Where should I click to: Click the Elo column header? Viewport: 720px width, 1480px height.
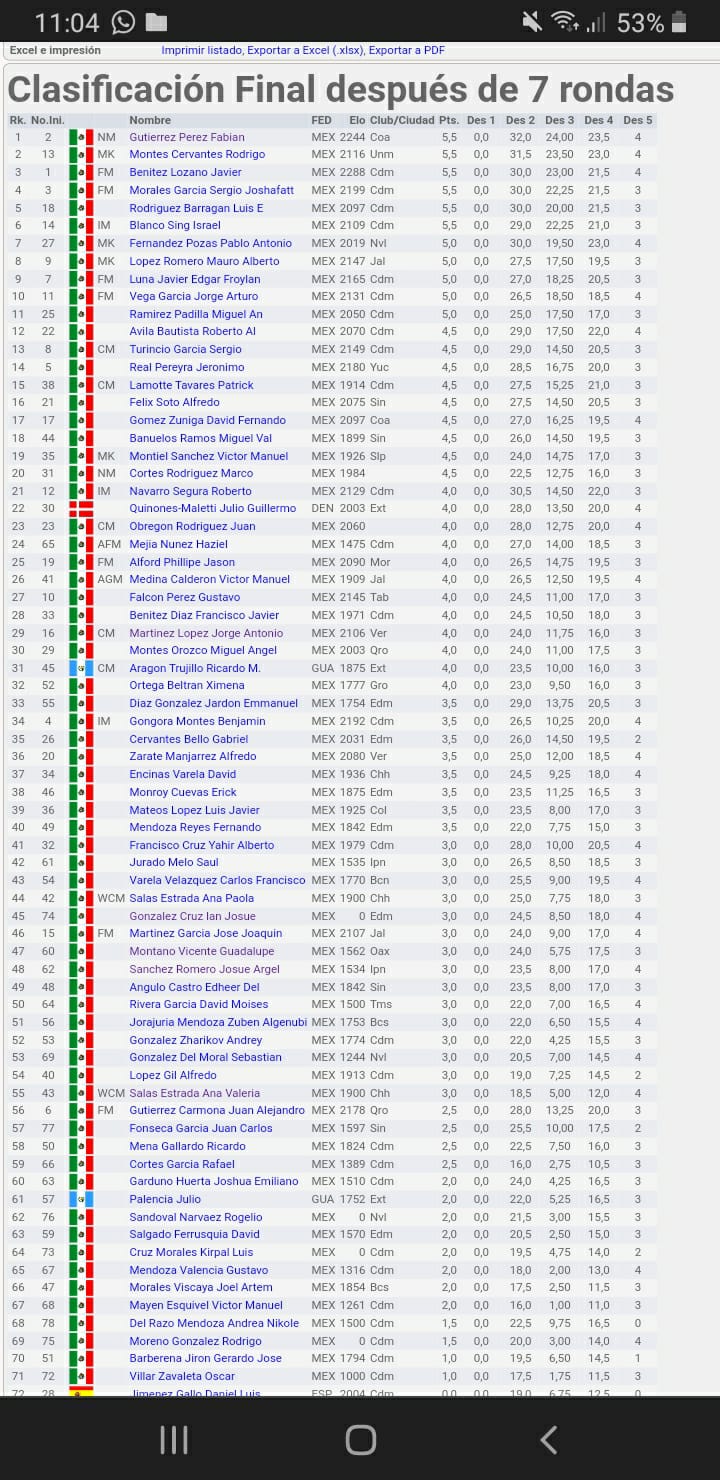[x=357, y=120]
